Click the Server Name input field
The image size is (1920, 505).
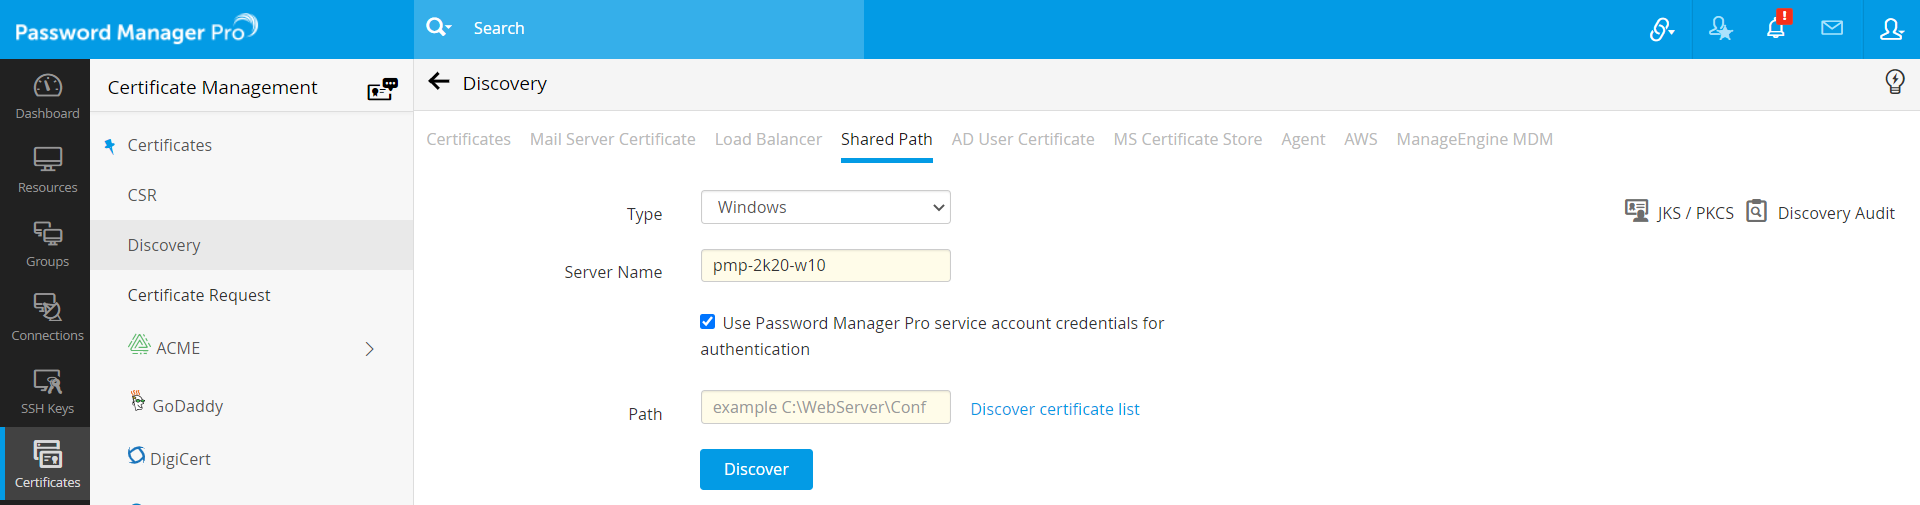[826, 265]
